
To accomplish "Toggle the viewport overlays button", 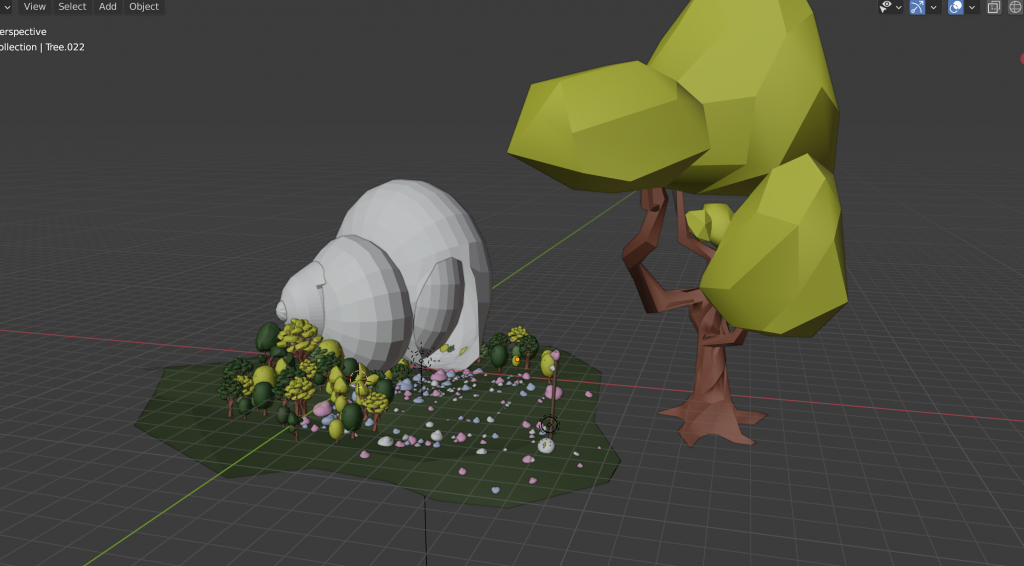I will pyautogui.click(x=955, y=7).
